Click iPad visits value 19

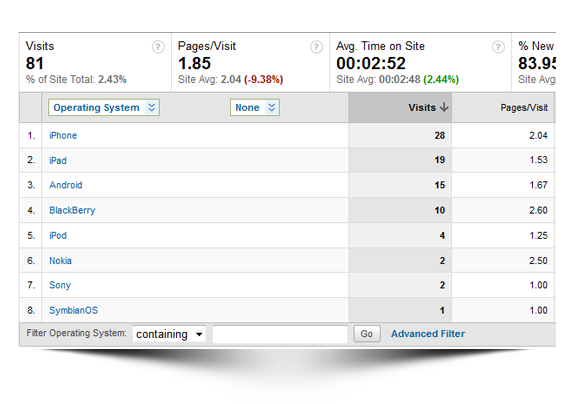pos(439,160)
